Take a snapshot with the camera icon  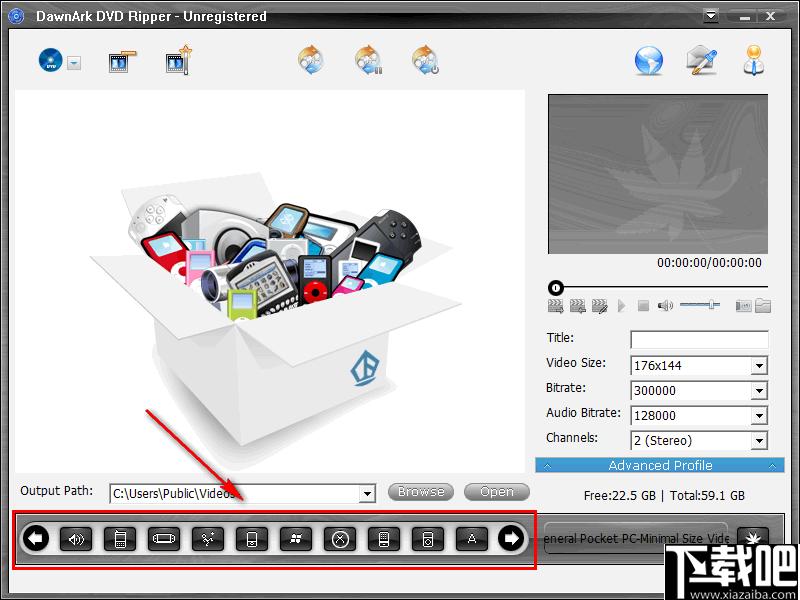tap(743, 306)
